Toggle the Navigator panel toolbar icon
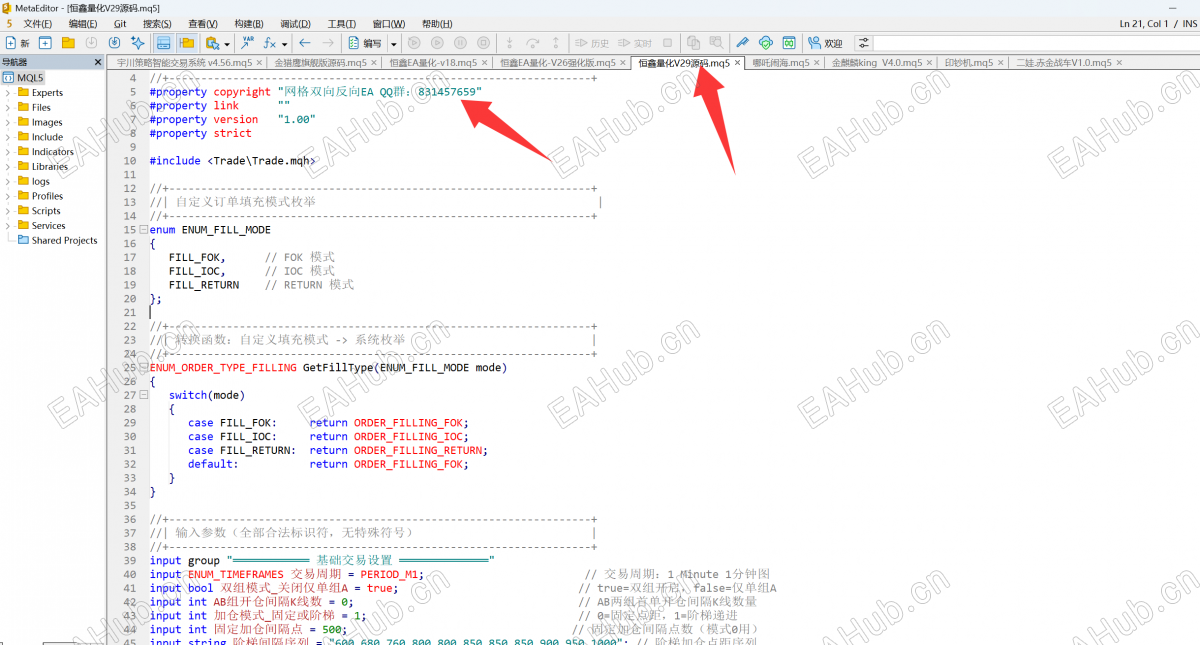Screen dimensions: 1200x645 tap(163, 43)
